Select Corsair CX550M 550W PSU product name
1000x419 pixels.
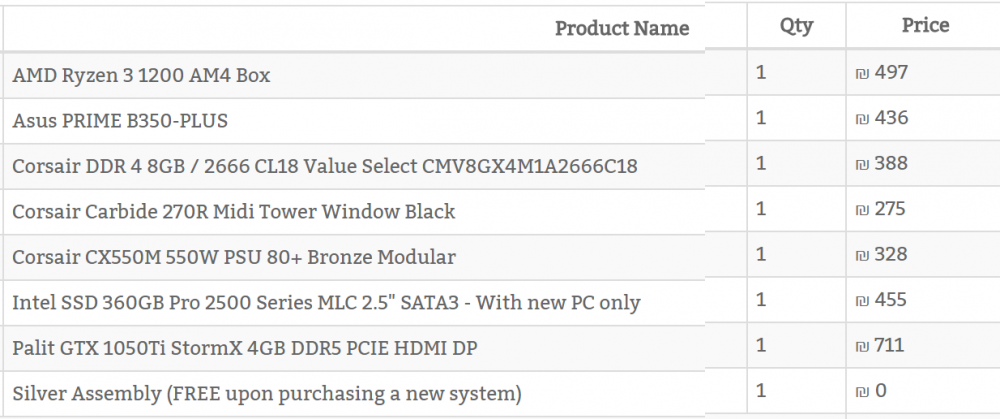tap(234, 256)
